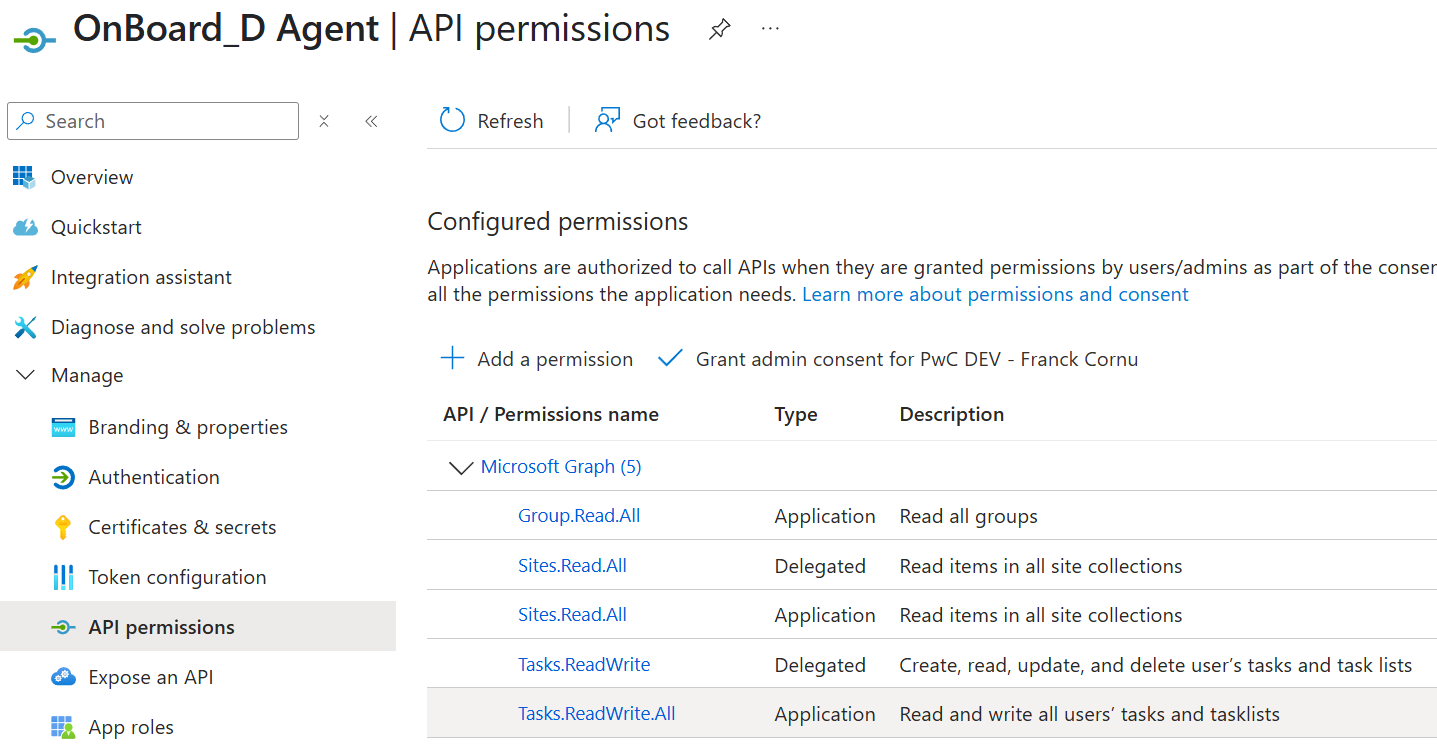Click the 'Read all groups' description
1437x752 pixels.
pyautogui.click(x=969, y=516)
